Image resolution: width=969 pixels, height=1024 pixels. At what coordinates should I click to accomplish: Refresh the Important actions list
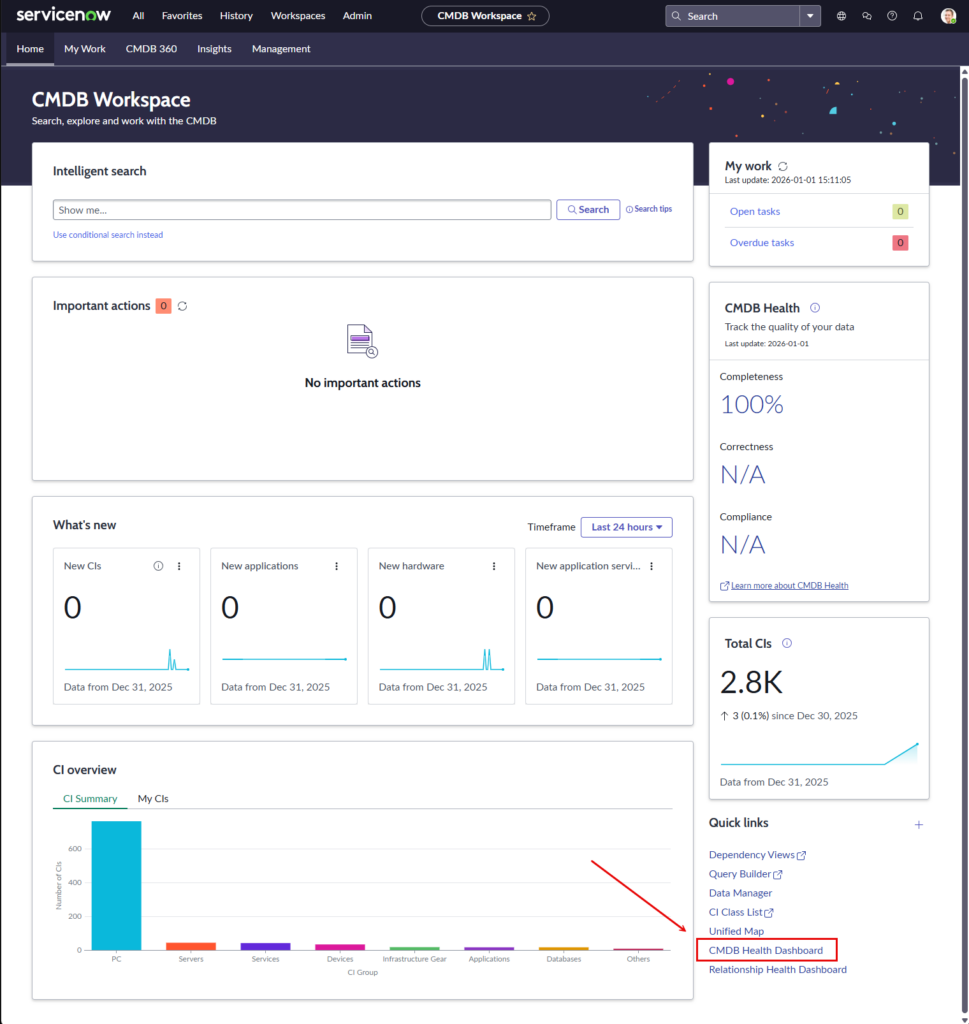[182, 306]
